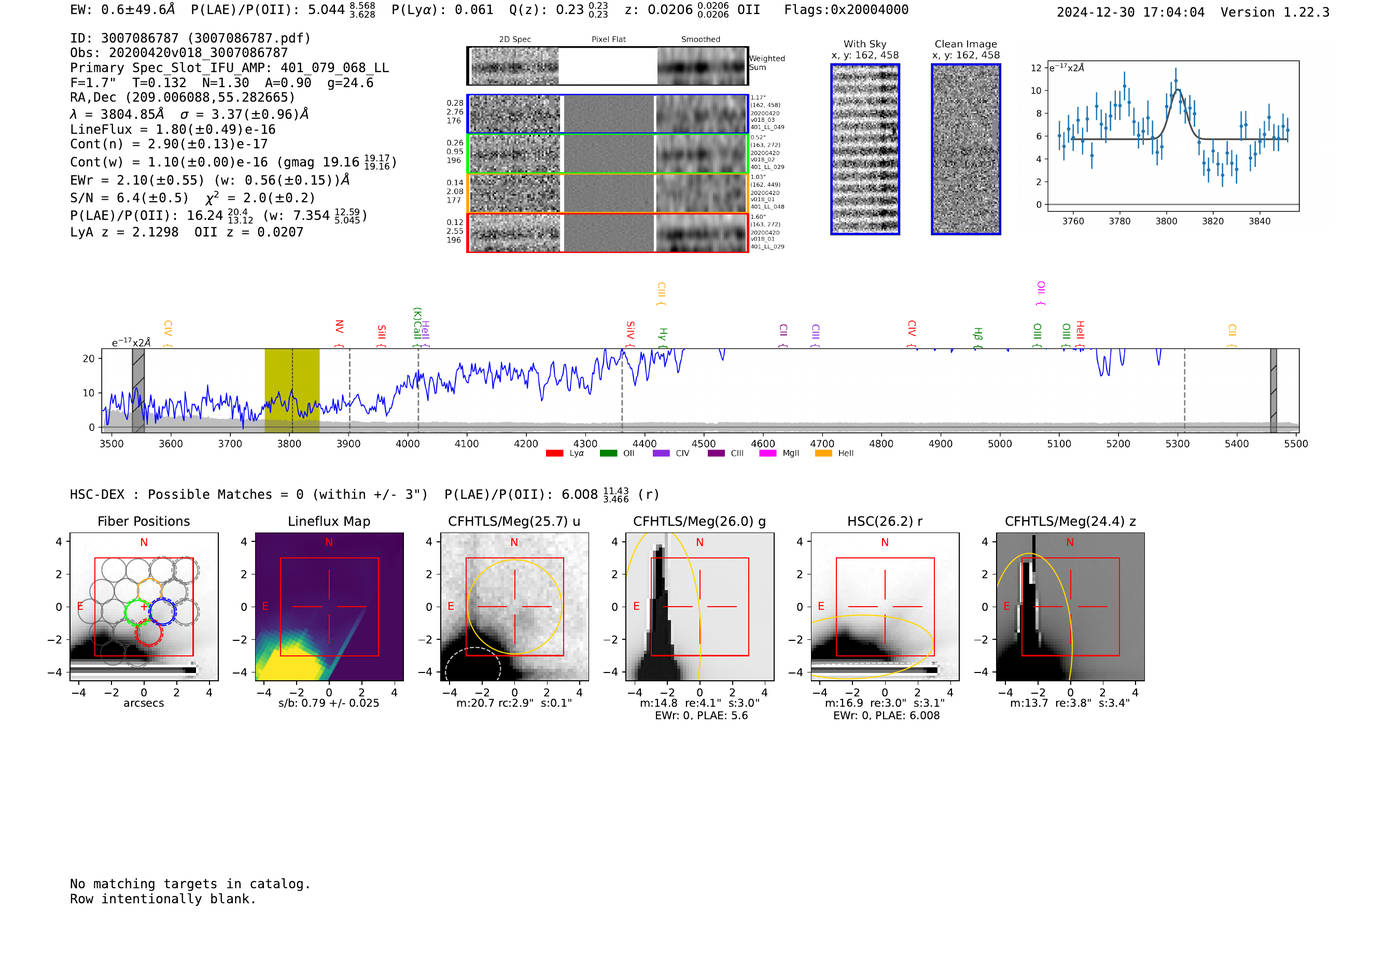1400x953 pixels.
Task: Click the red Lyα legend swatch
Action: (554, 454)
